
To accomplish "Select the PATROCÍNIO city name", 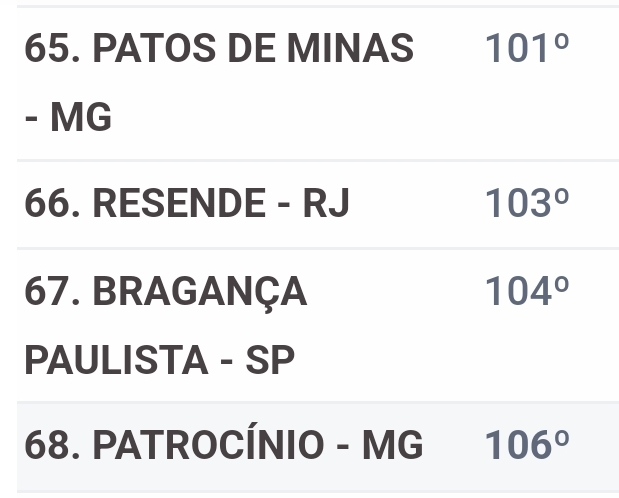I will tap(208, 446).
